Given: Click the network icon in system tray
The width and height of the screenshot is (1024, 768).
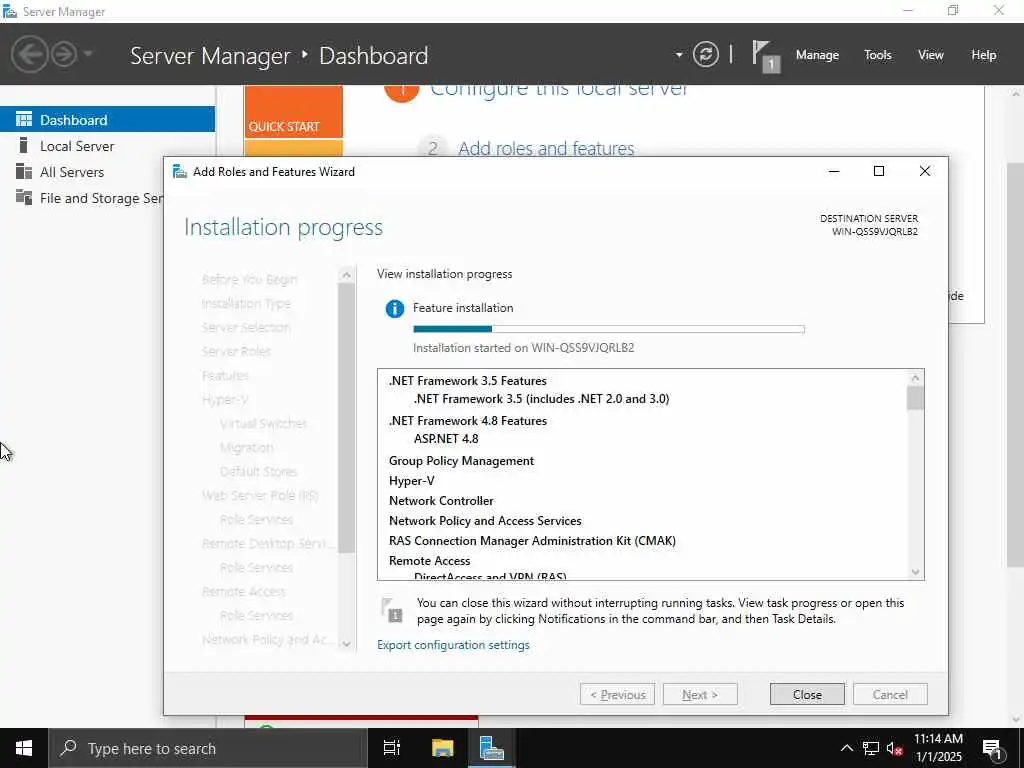Looking at the screenshot, I should pyautogui.click(x=871, y=748).
